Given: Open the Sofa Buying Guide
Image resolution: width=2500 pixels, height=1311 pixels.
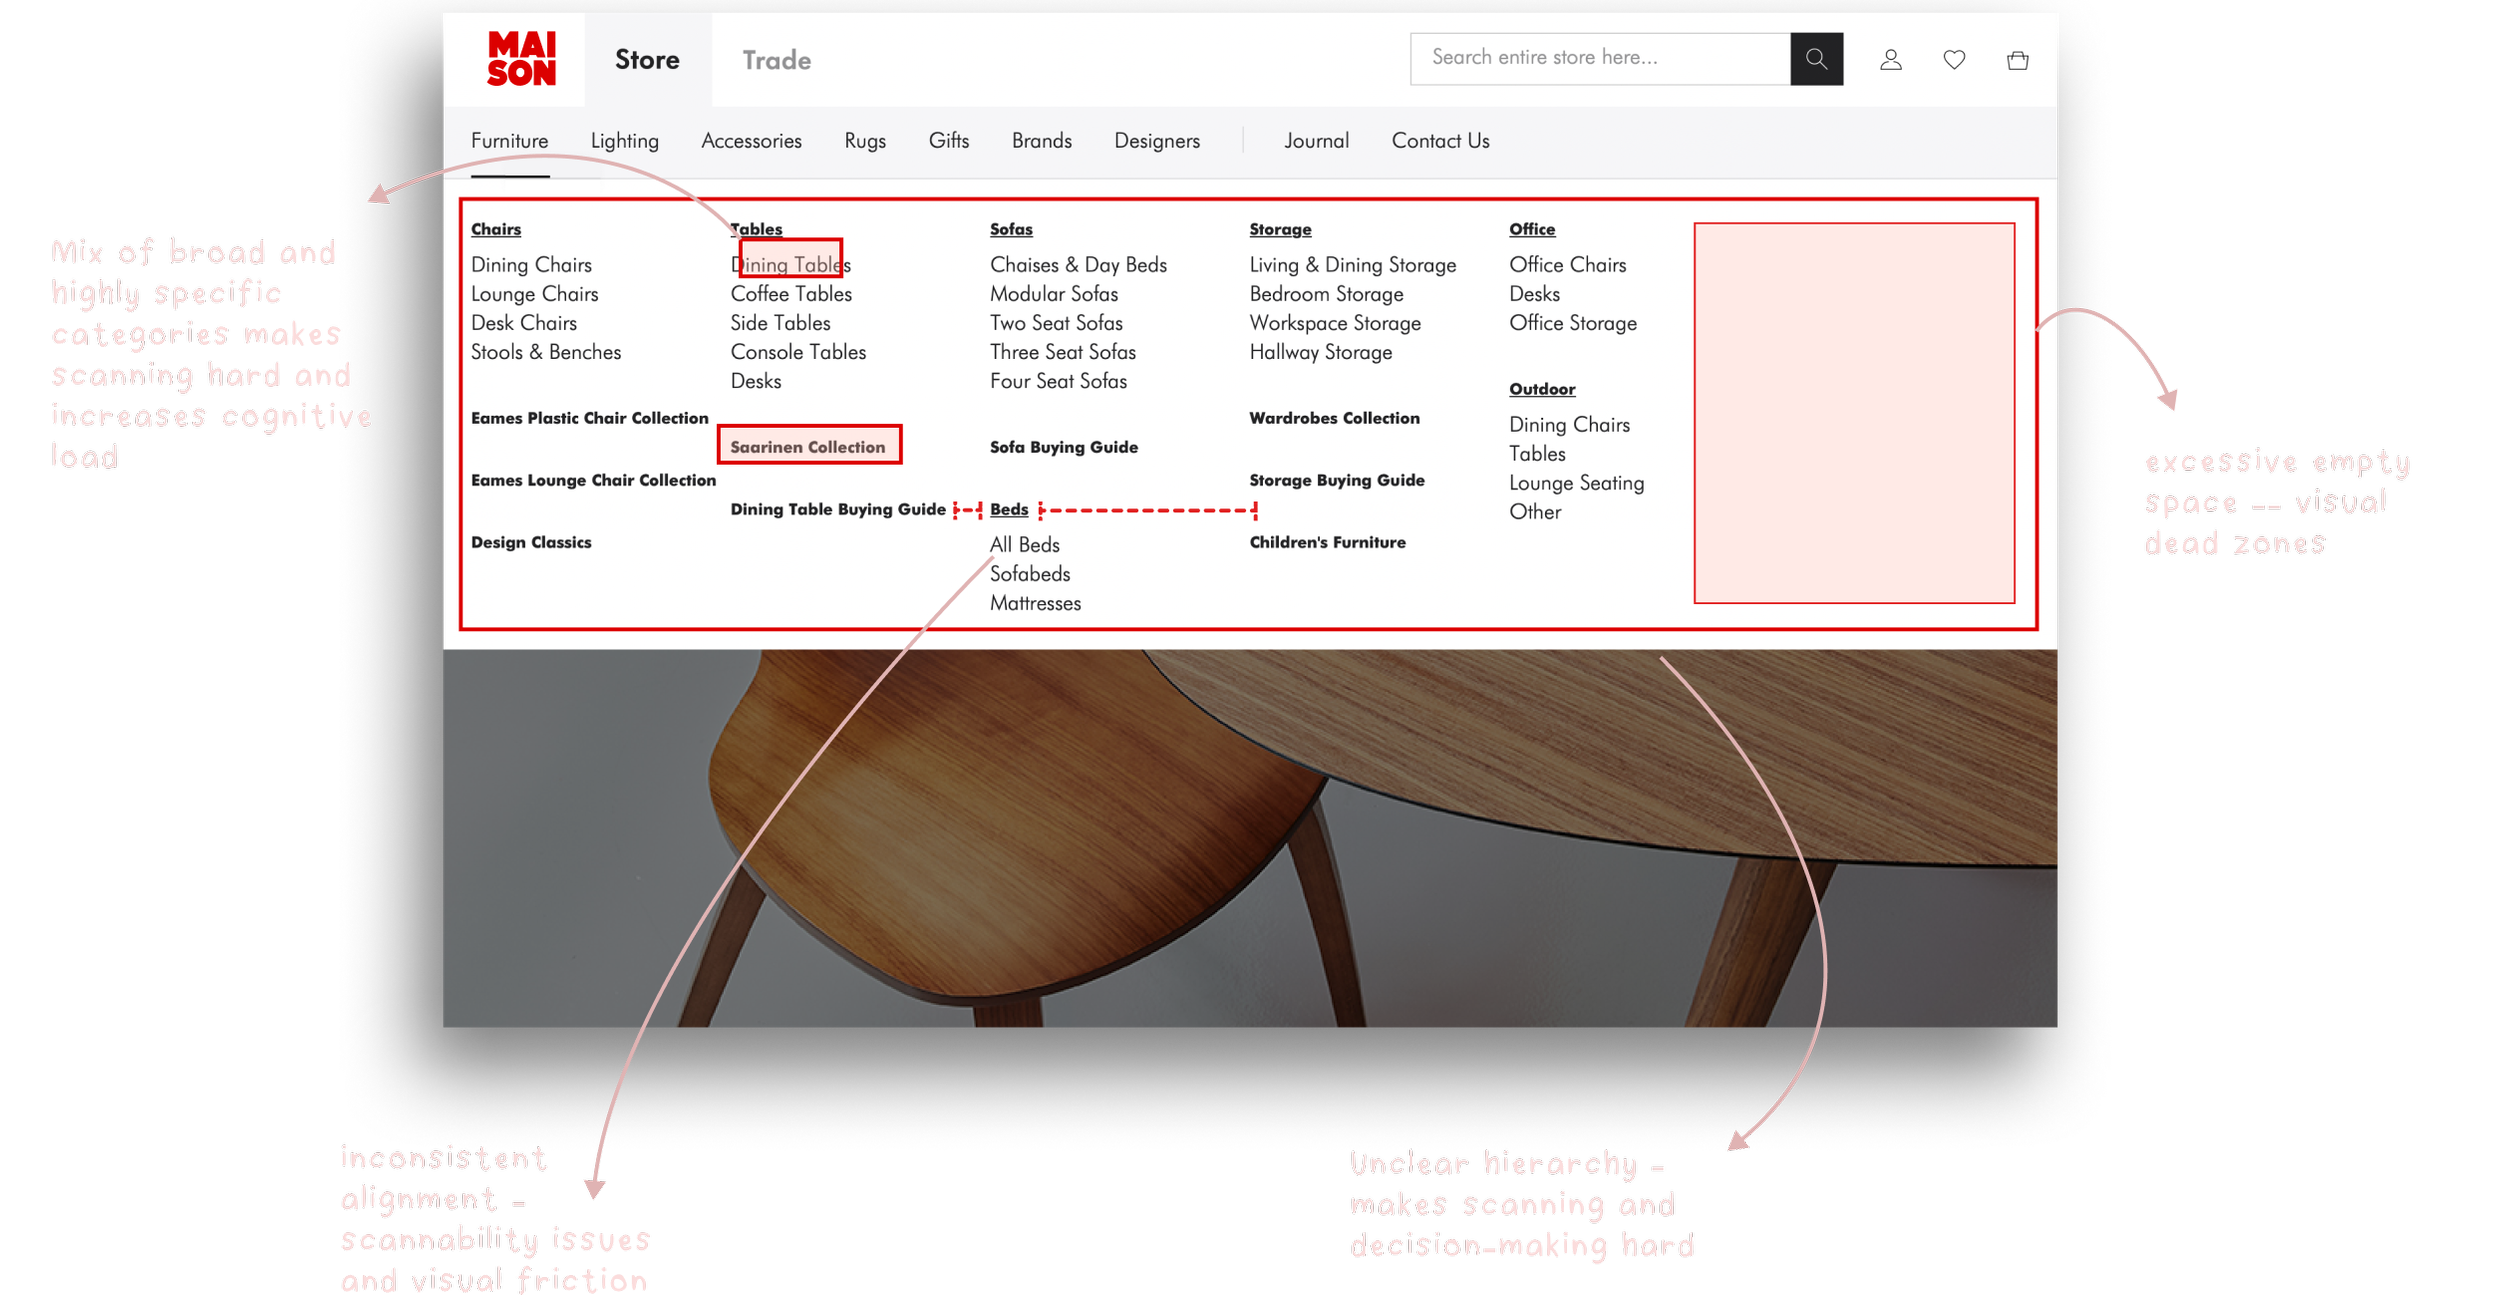Looking at the screenshot, I should click(1063, 447).
